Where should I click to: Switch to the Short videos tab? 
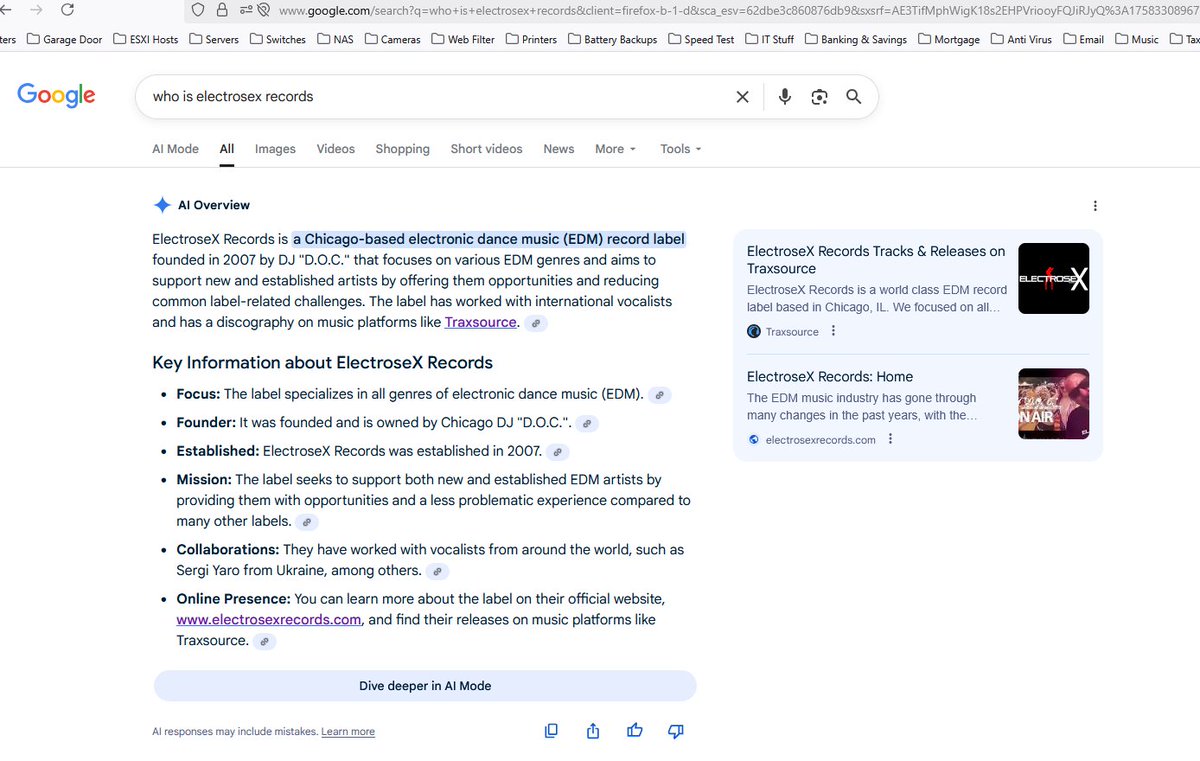click(486, 149)
